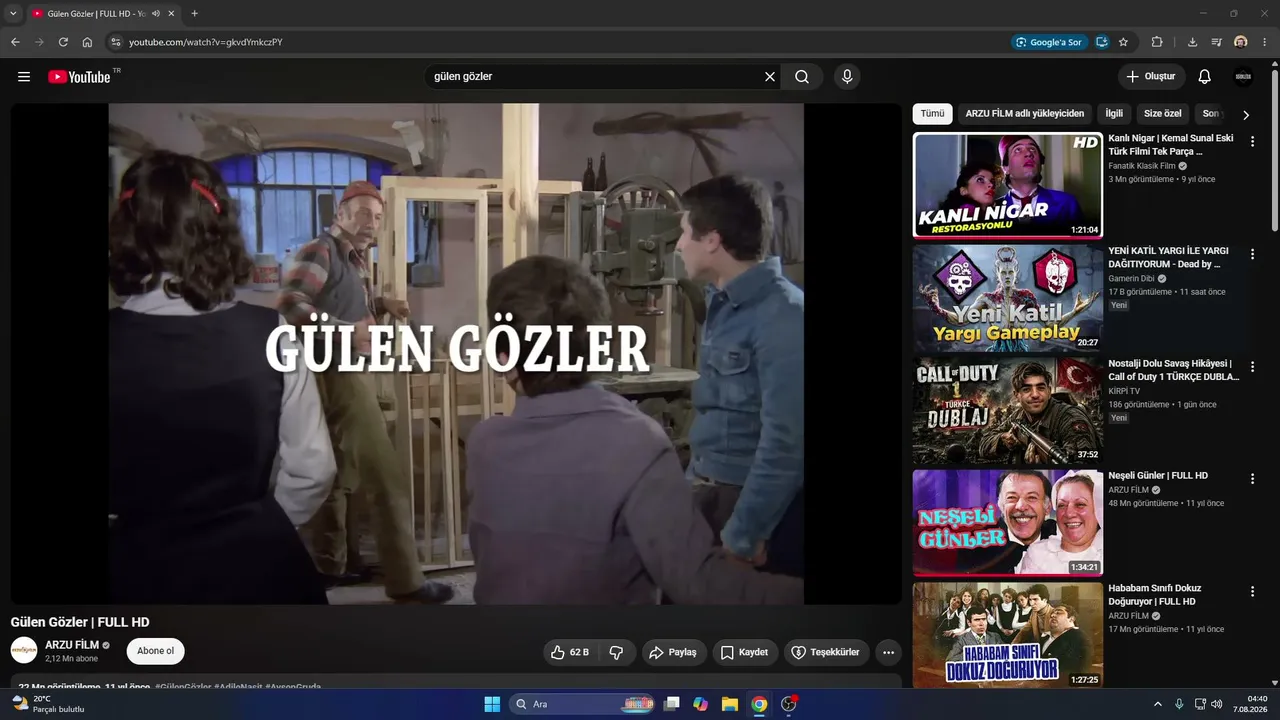Click the browser address bar URL
The image size is (1280, 720).
click(x=206, y=42)
